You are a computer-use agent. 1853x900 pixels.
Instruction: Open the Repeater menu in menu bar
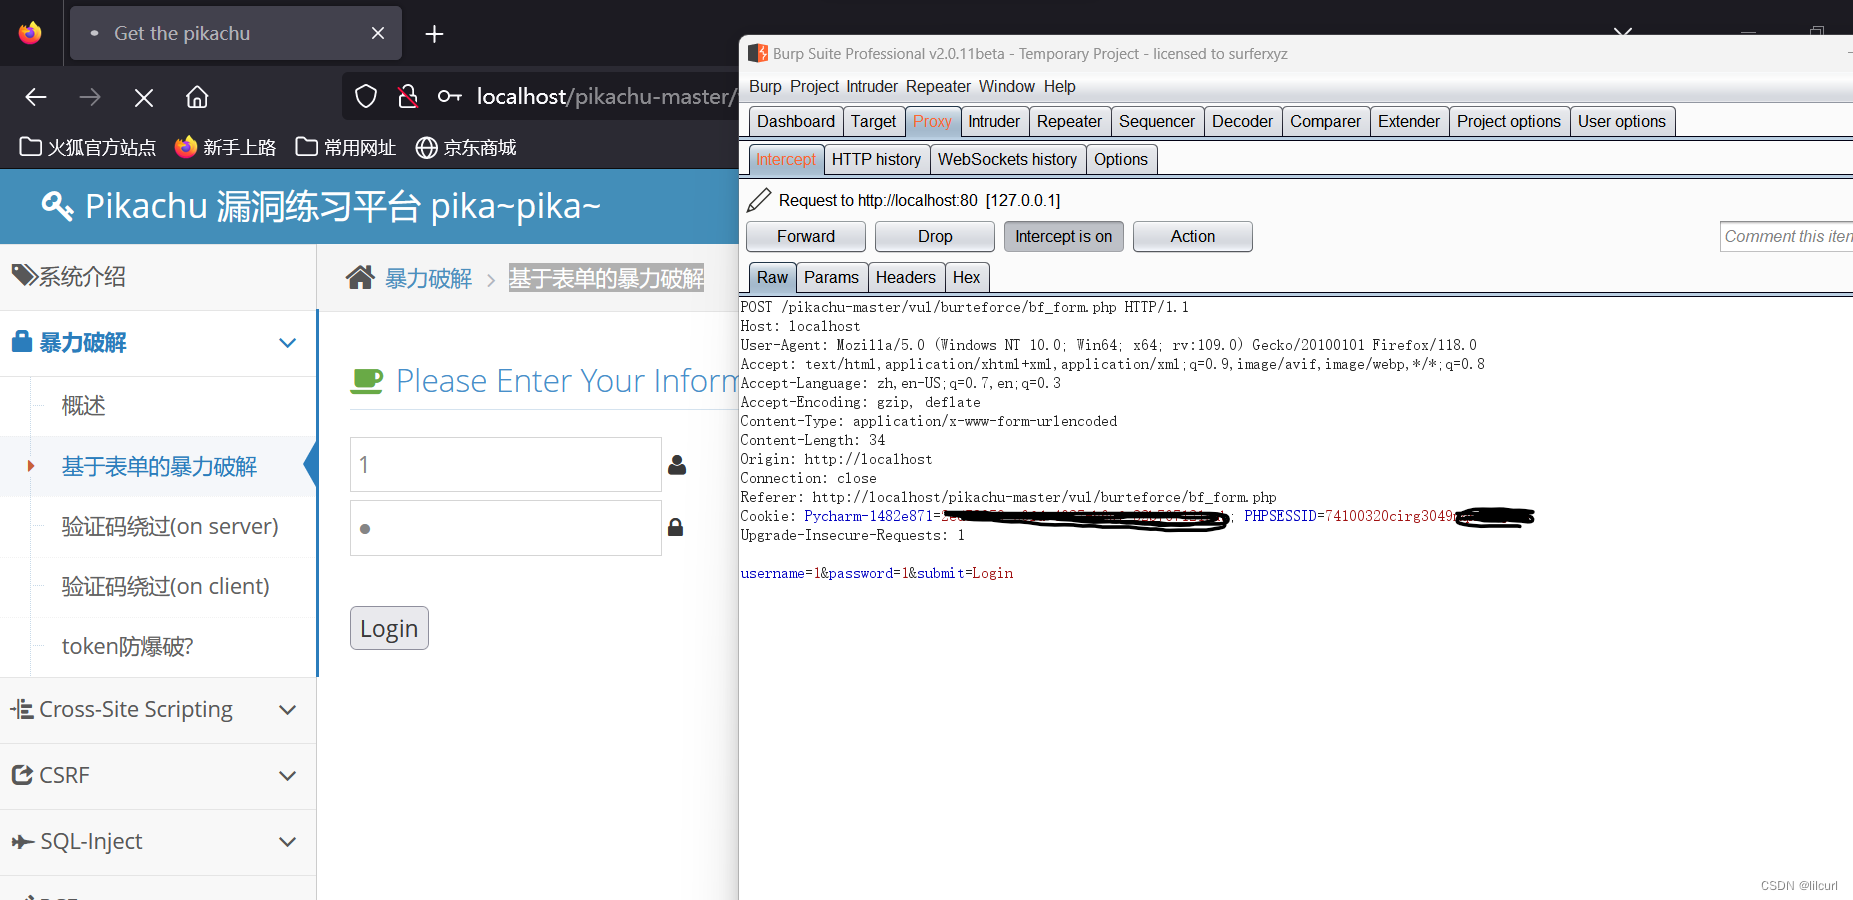(938, 86)
